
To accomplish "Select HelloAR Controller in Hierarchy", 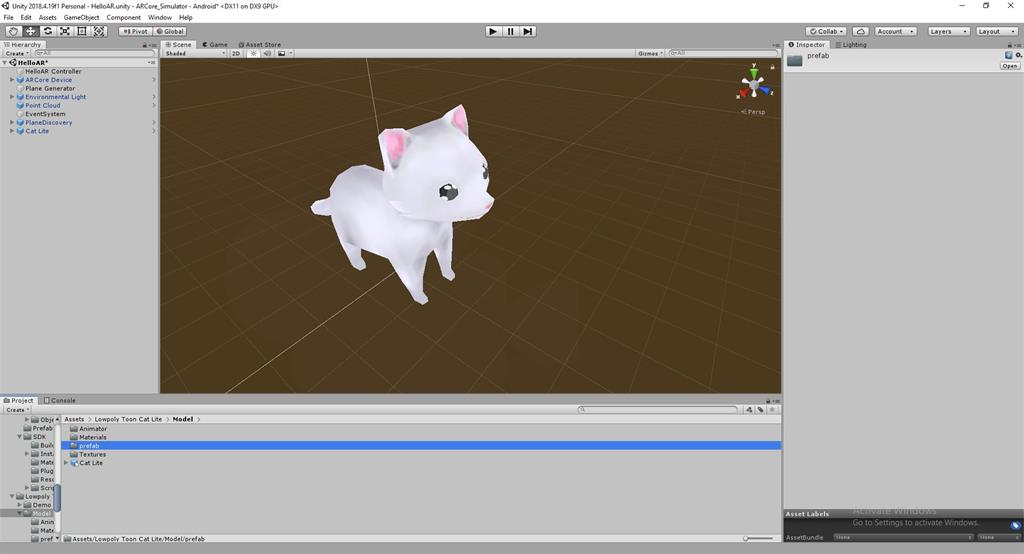I will point(54,71).
